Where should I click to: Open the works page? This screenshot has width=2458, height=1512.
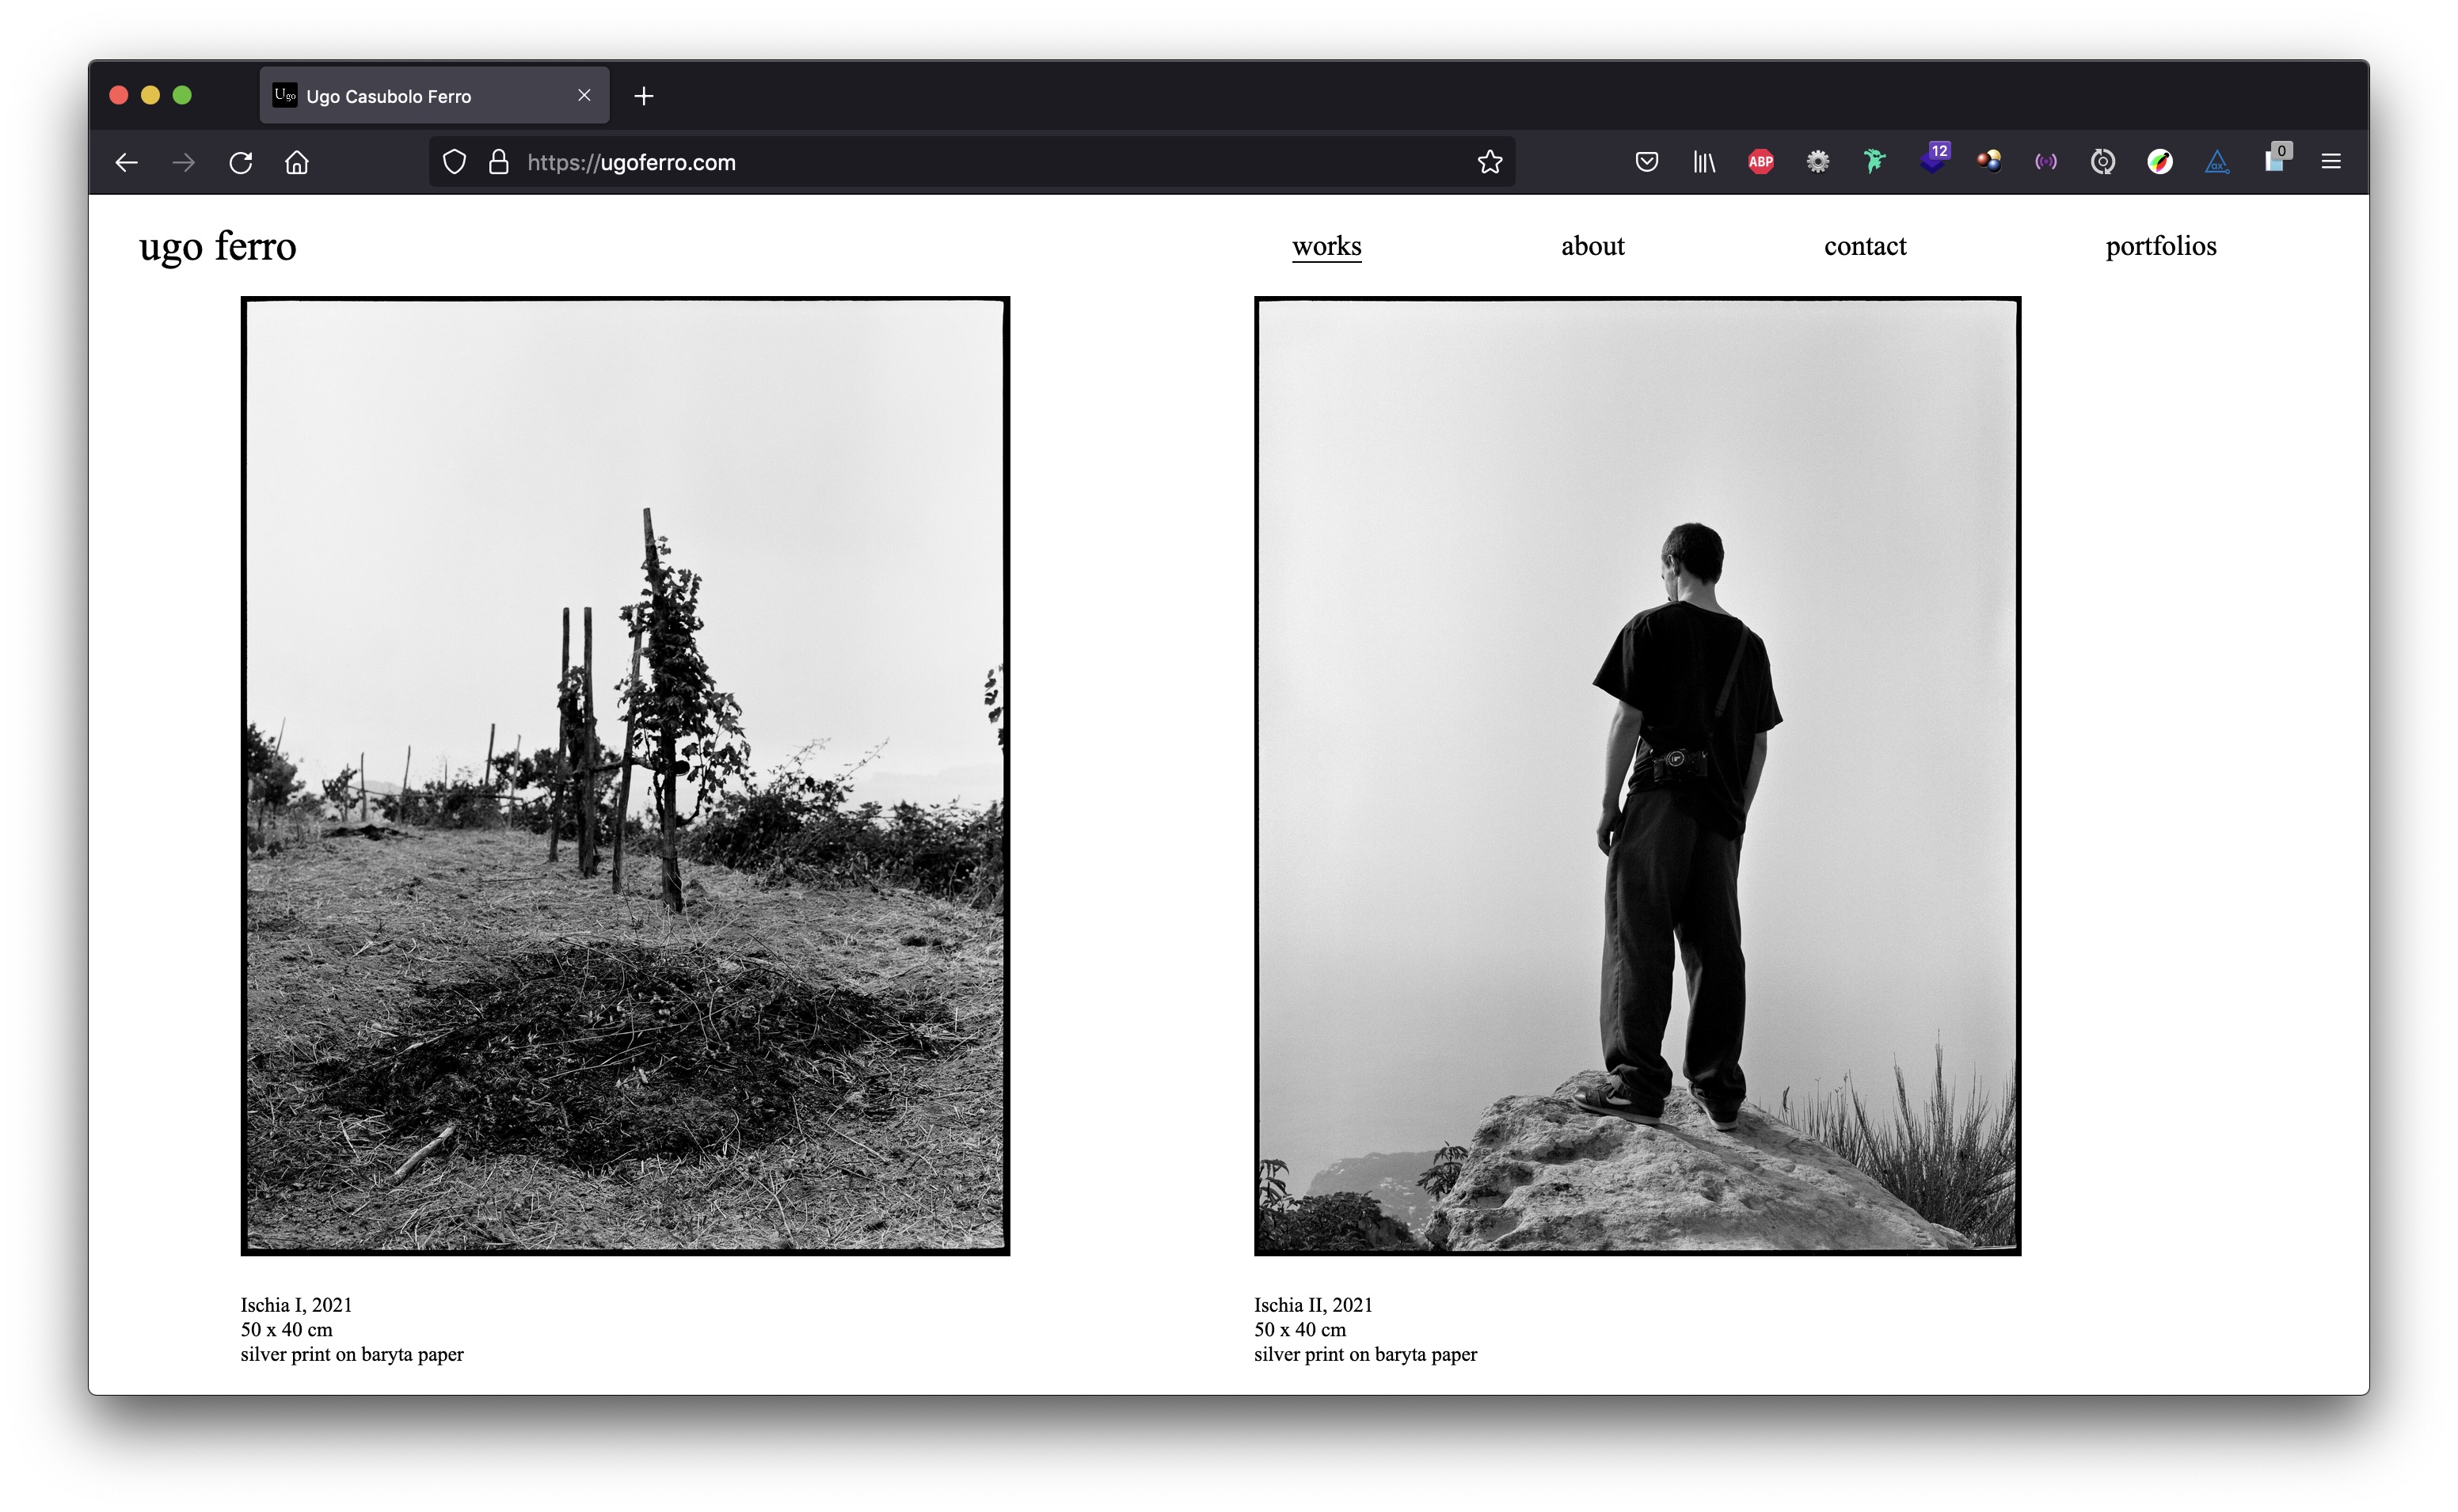click(x=1326, y=246)
